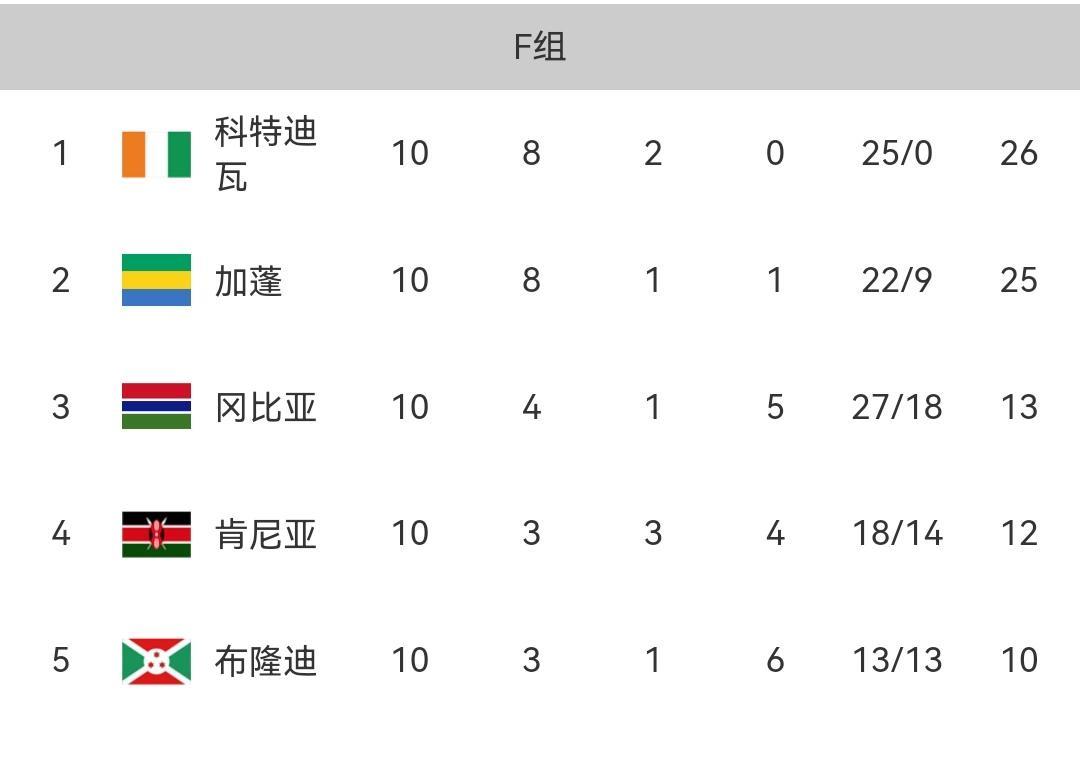Viewport: 1080px width, 763px height.
Task: Click the 27/18 goals record
Action: tap(896, 407)
